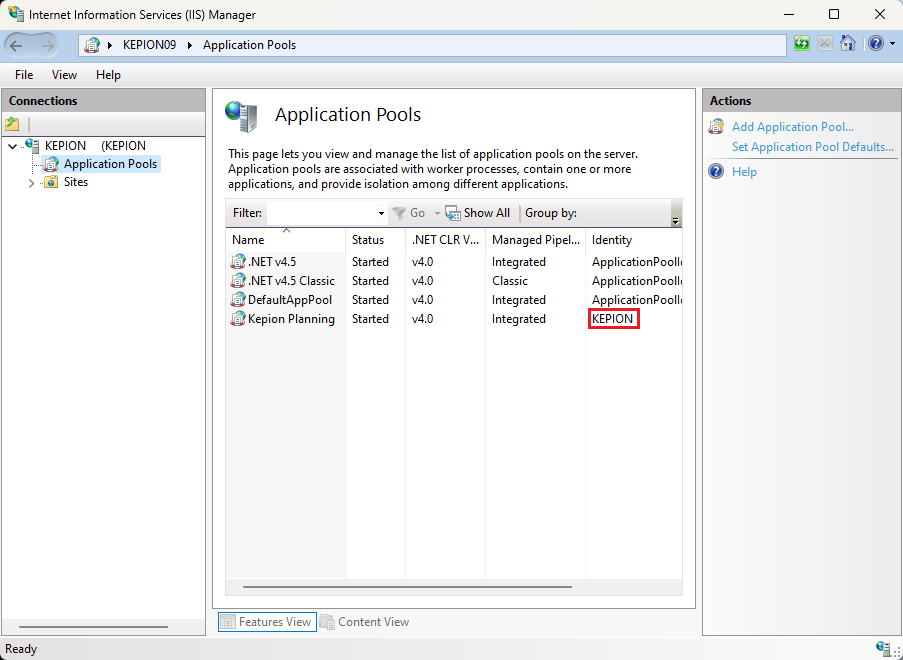Open the toolbar overflow options arrow
The height and width of the screenshot is (660, 903).
click(x=676, y=221)
